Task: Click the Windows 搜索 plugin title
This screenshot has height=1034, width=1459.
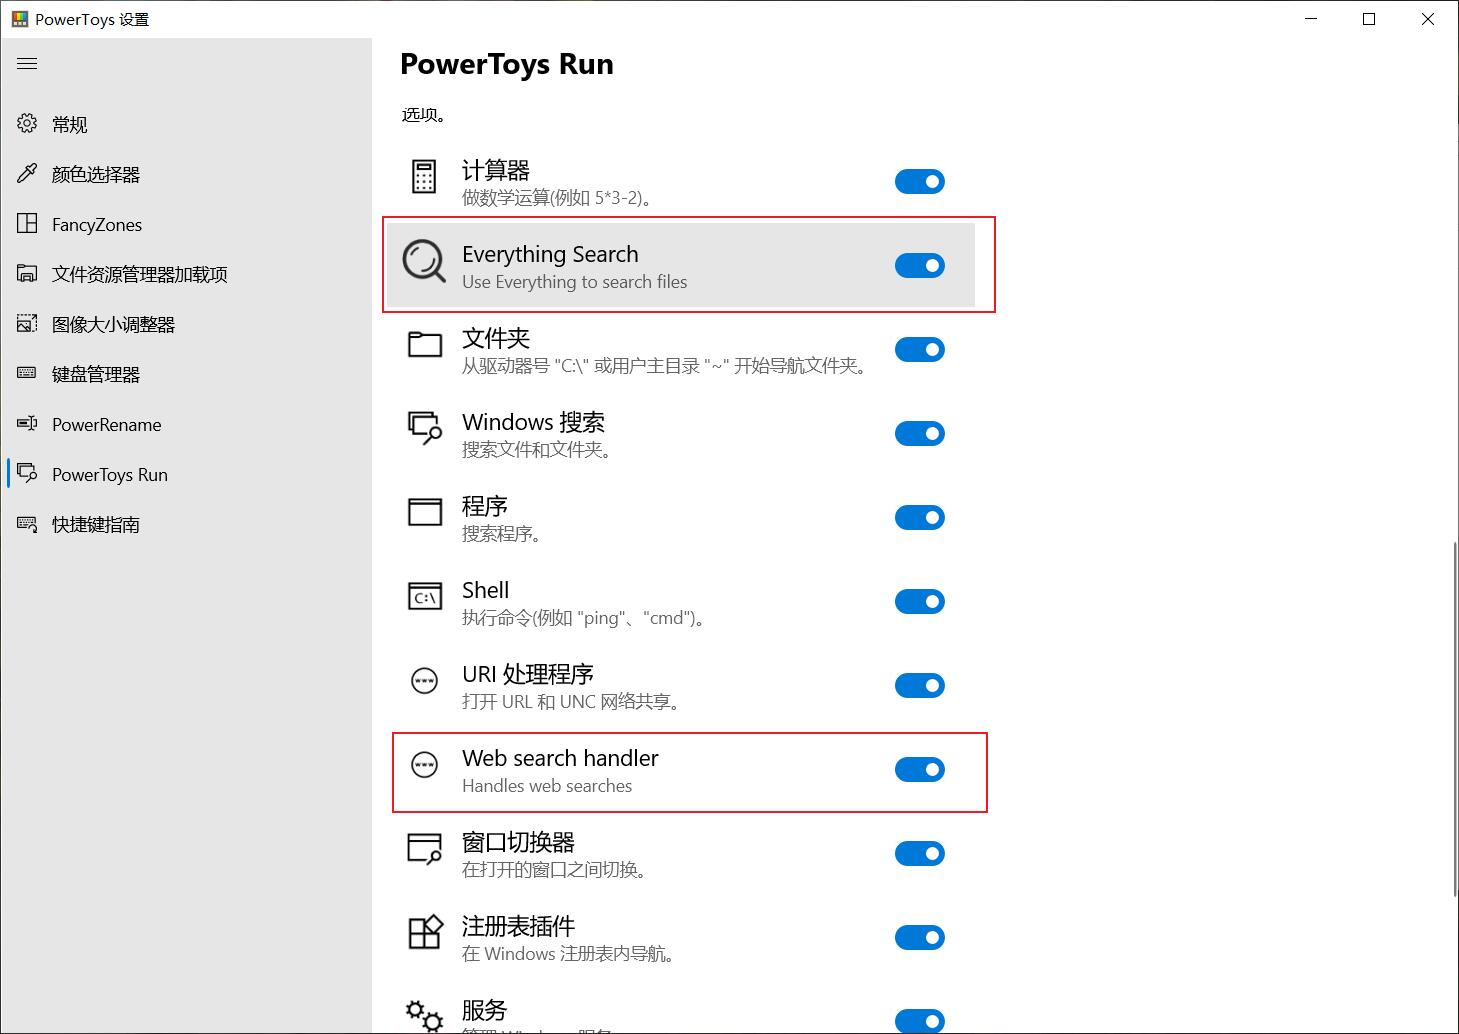Action: (x=533, y=422)
